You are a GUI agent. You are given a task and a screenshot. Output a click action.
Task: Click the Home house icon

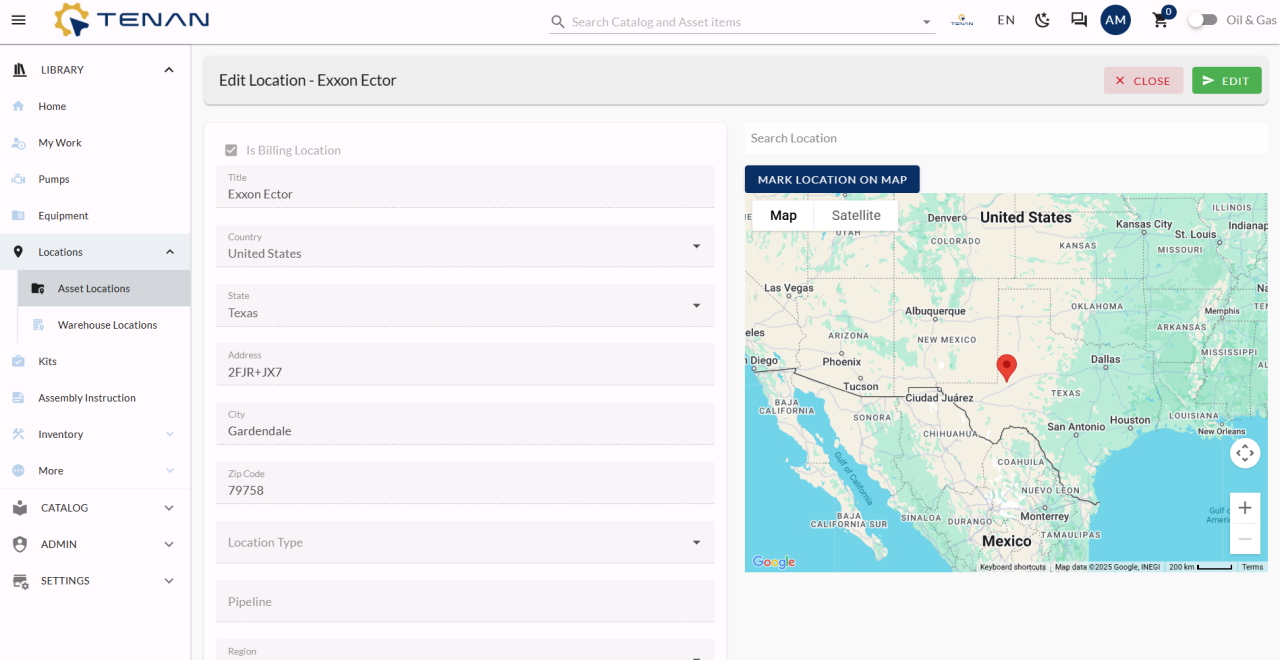[x=18, y=106]
